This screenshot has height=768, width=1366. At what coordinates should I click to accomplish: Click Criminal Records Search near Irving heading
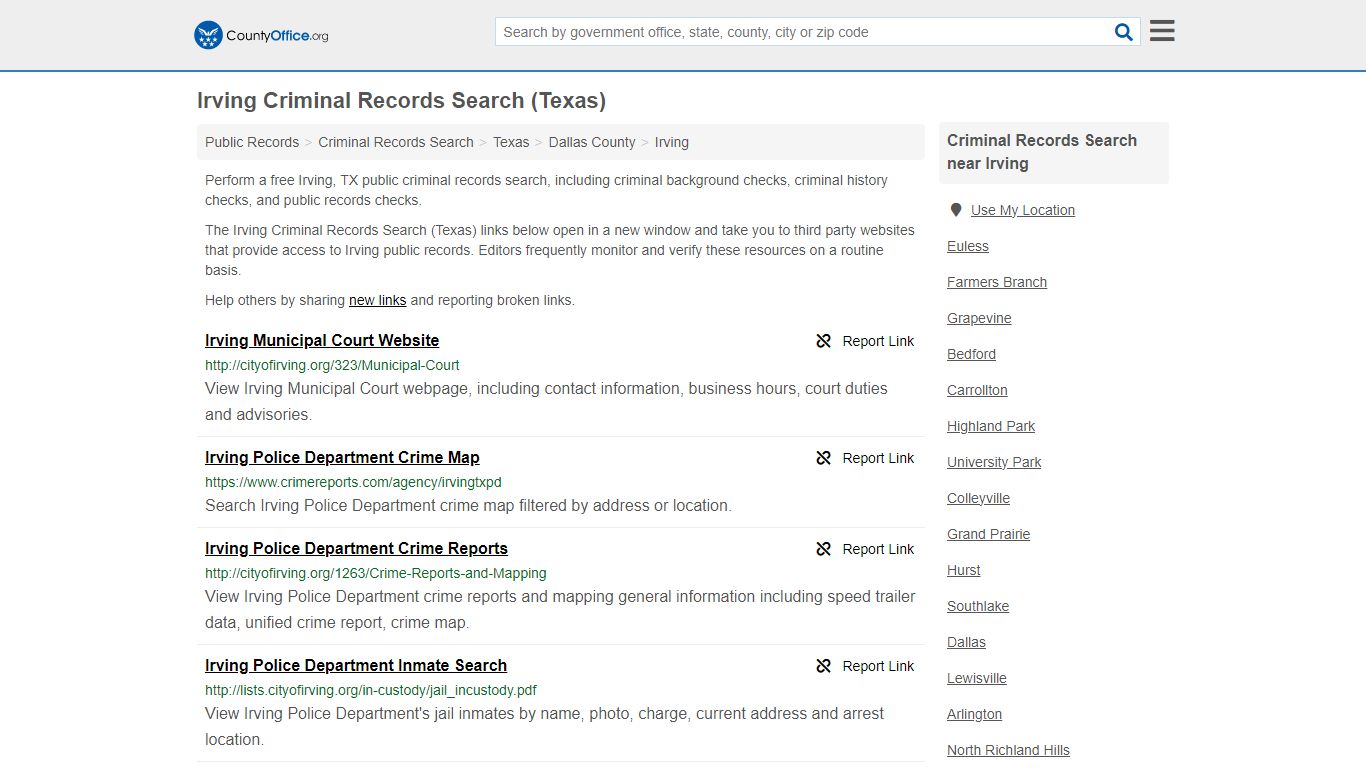pyautogui.click(x=1042, y=152)
